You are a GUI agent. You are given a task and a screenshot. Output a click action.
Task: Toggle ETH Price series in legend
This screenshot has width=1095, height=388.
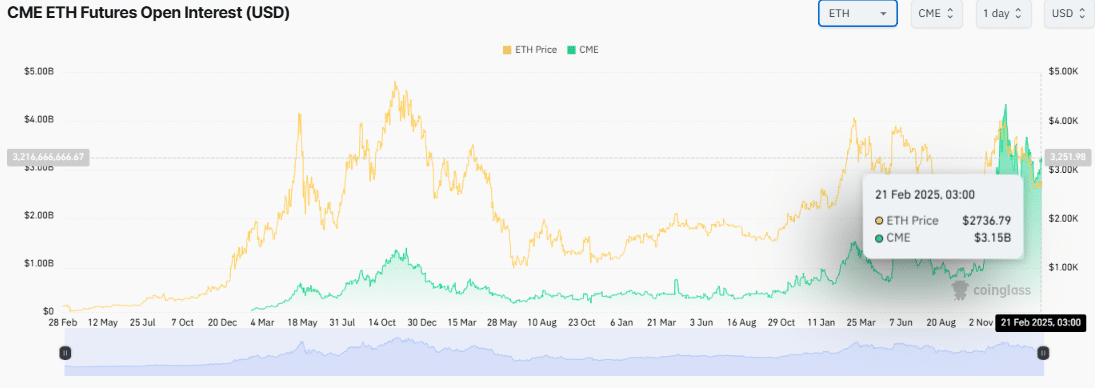point(529,50)
